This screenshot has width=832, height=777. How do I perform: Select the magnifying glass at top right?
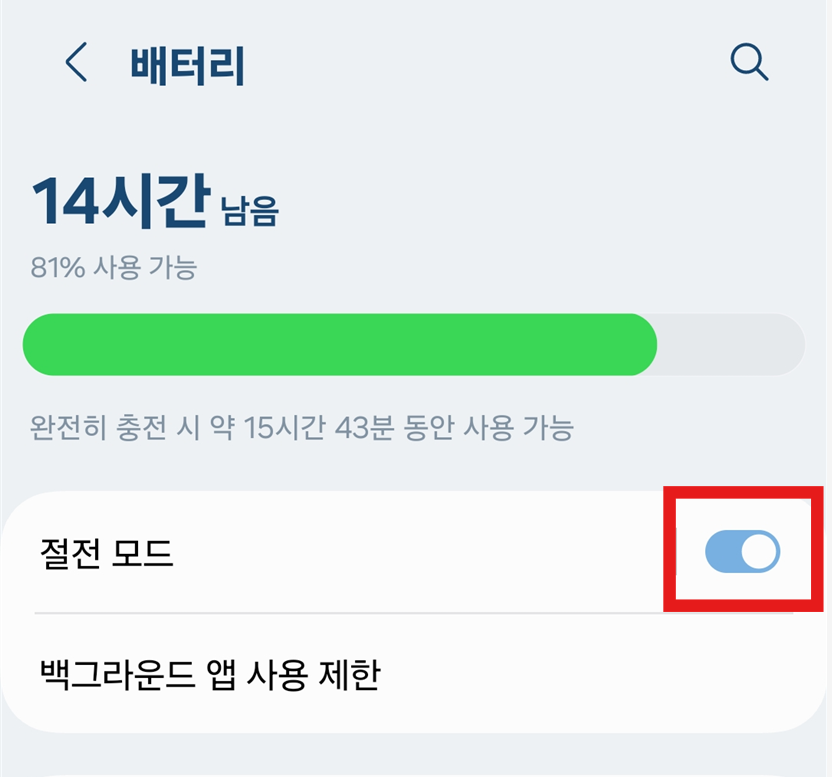[x=749, y=64]
